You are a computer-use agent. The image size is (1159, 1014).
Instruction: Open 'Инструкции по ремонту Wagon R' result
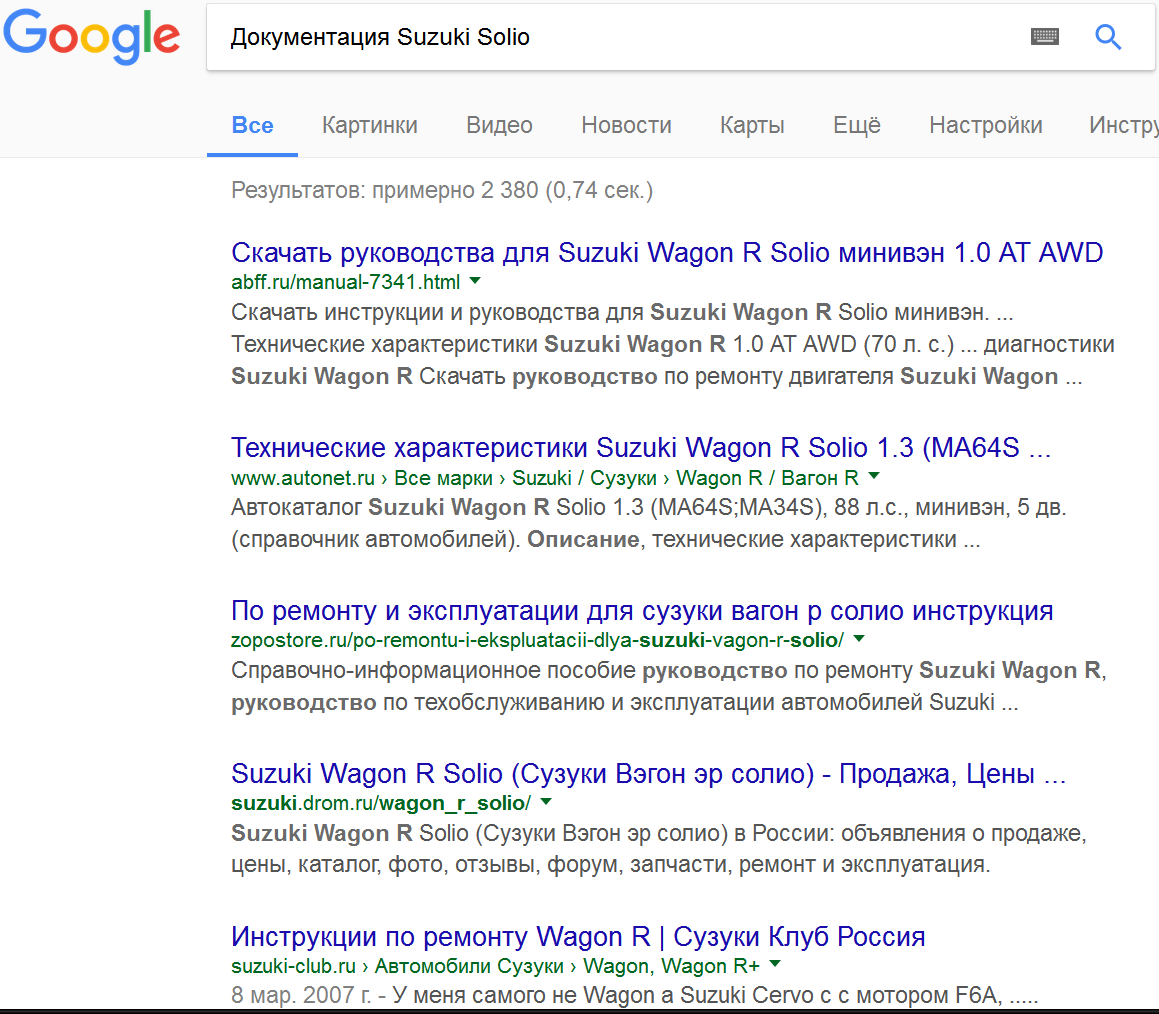[578, 936]
